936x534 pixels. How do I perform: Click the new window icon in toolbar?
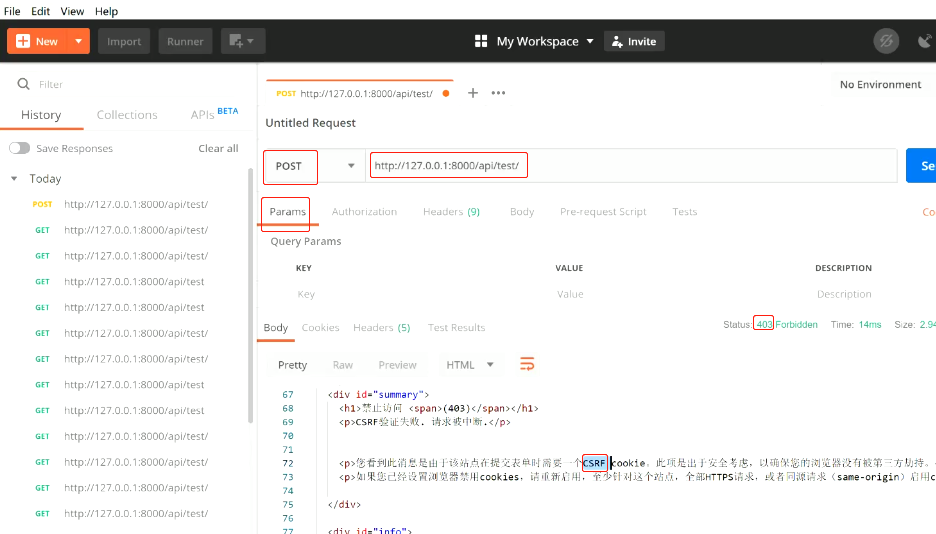click(242, 41)
